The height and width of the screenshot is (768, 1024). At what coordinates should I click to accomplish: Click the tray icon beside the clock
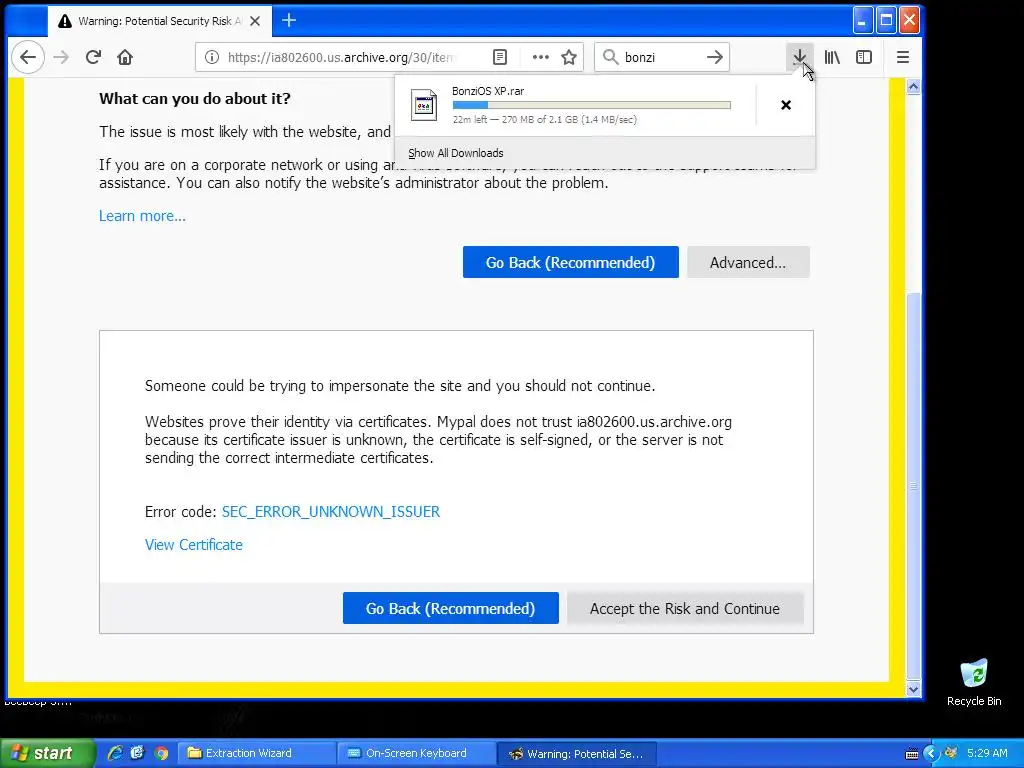[x=952, y=753]
